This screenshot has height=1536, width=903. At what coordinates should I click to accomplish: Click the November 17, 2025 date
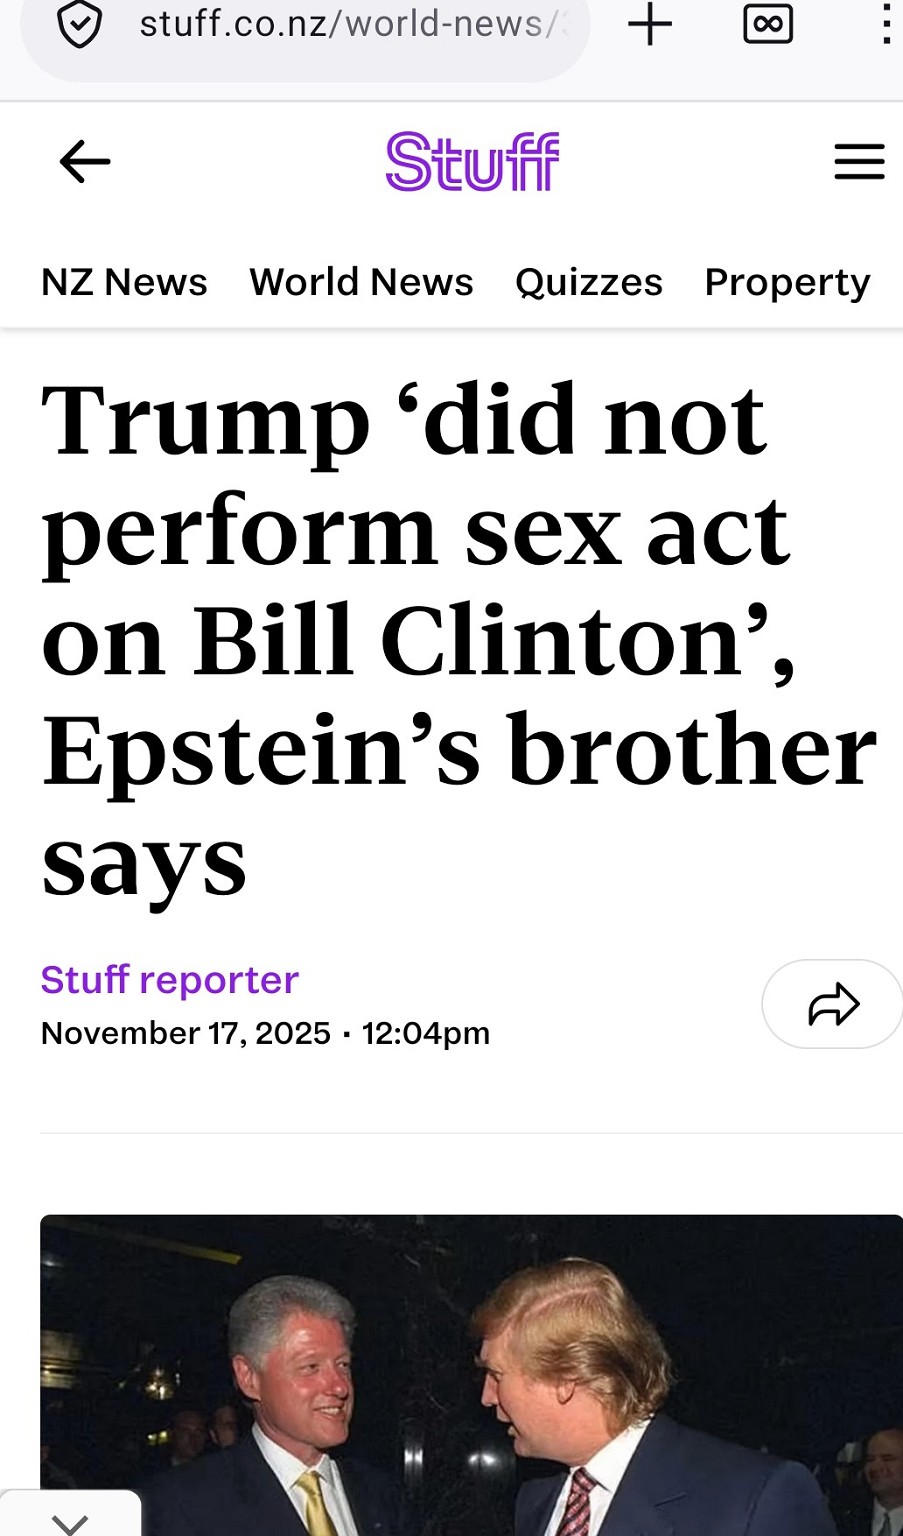[186, 1033]
